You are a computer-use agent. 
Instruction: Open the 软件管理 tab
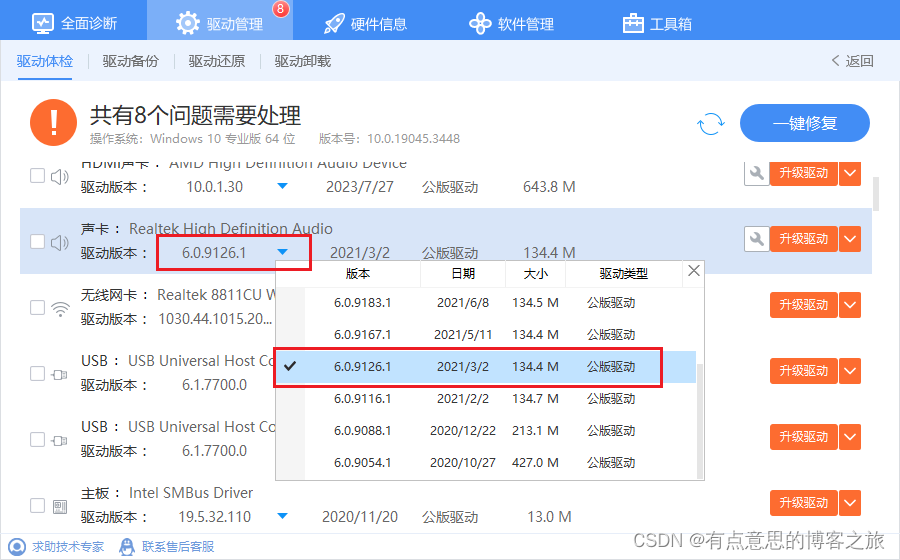(511, 23)
